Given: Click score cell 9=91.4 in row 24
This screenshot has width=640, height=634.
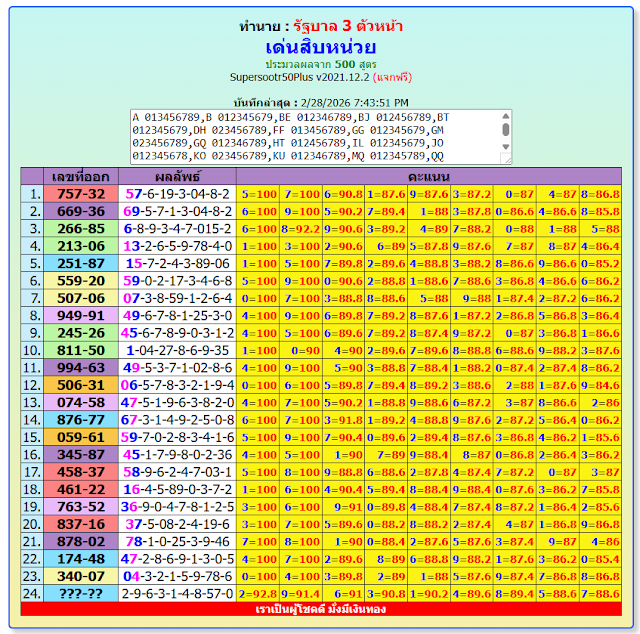Looking at the screenshot, I should coord(301,594).
